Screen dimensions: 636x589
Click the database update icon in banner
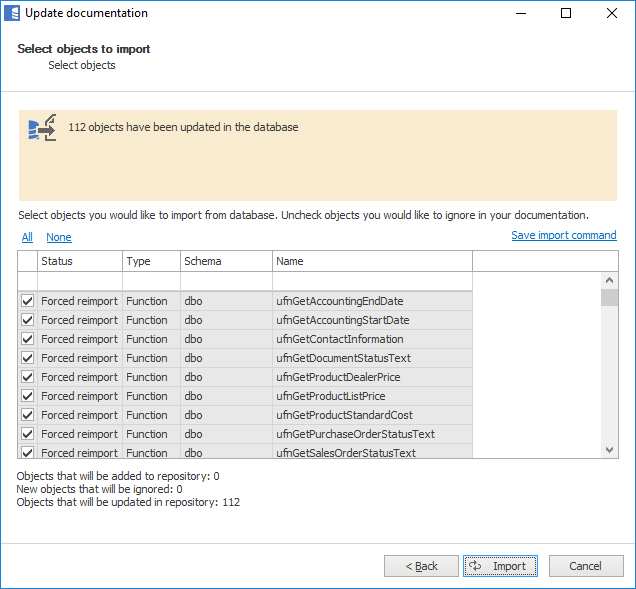[42, 128]
